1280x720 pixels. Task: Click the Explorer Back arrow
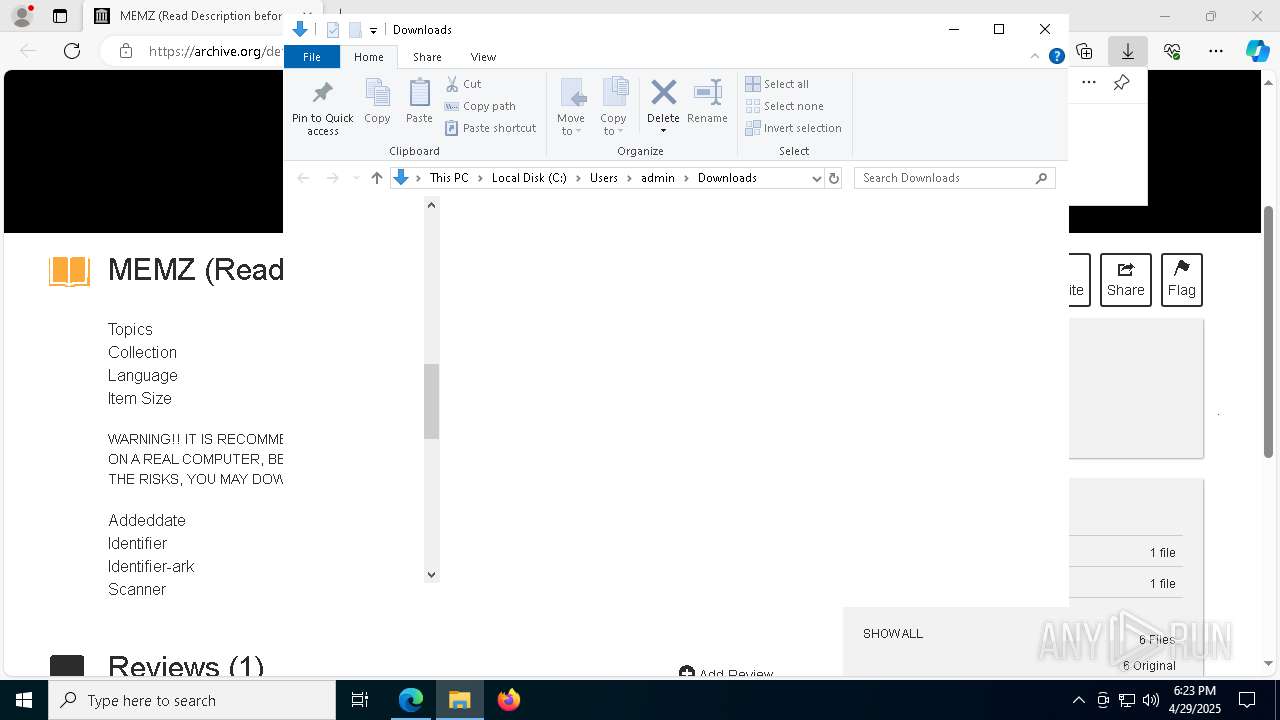click(x=303, y=178)
